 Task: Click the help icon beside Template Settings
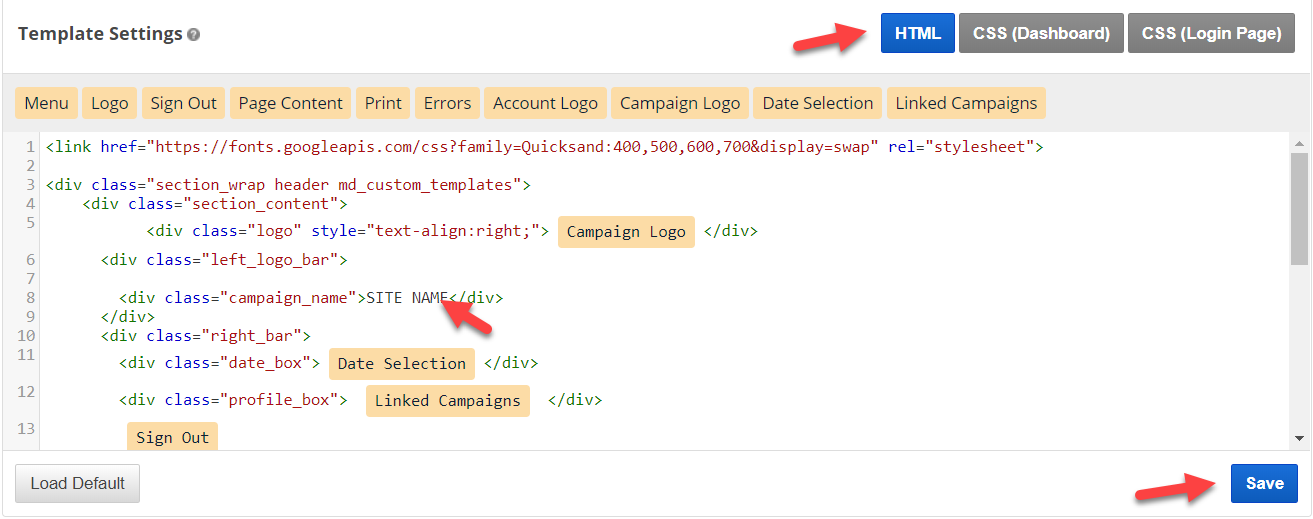click(194, 35)
